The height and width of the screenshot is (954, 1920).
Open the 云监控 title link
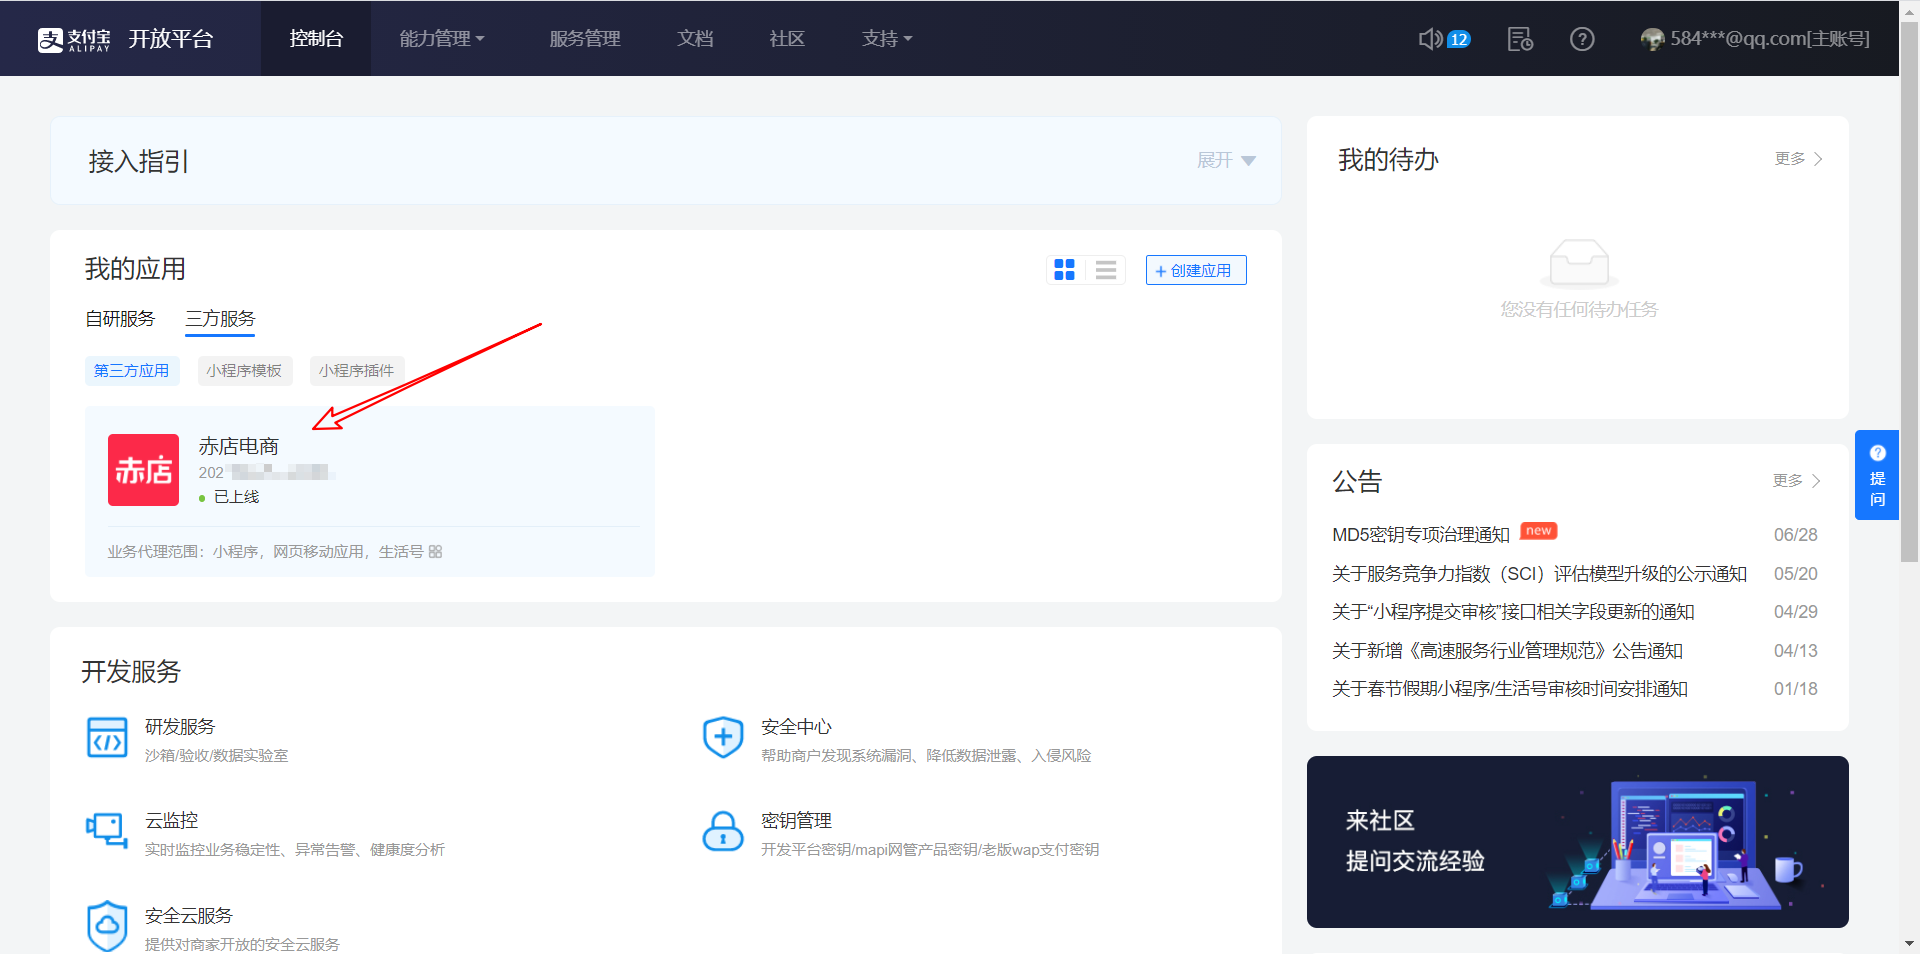pos(171,821)
